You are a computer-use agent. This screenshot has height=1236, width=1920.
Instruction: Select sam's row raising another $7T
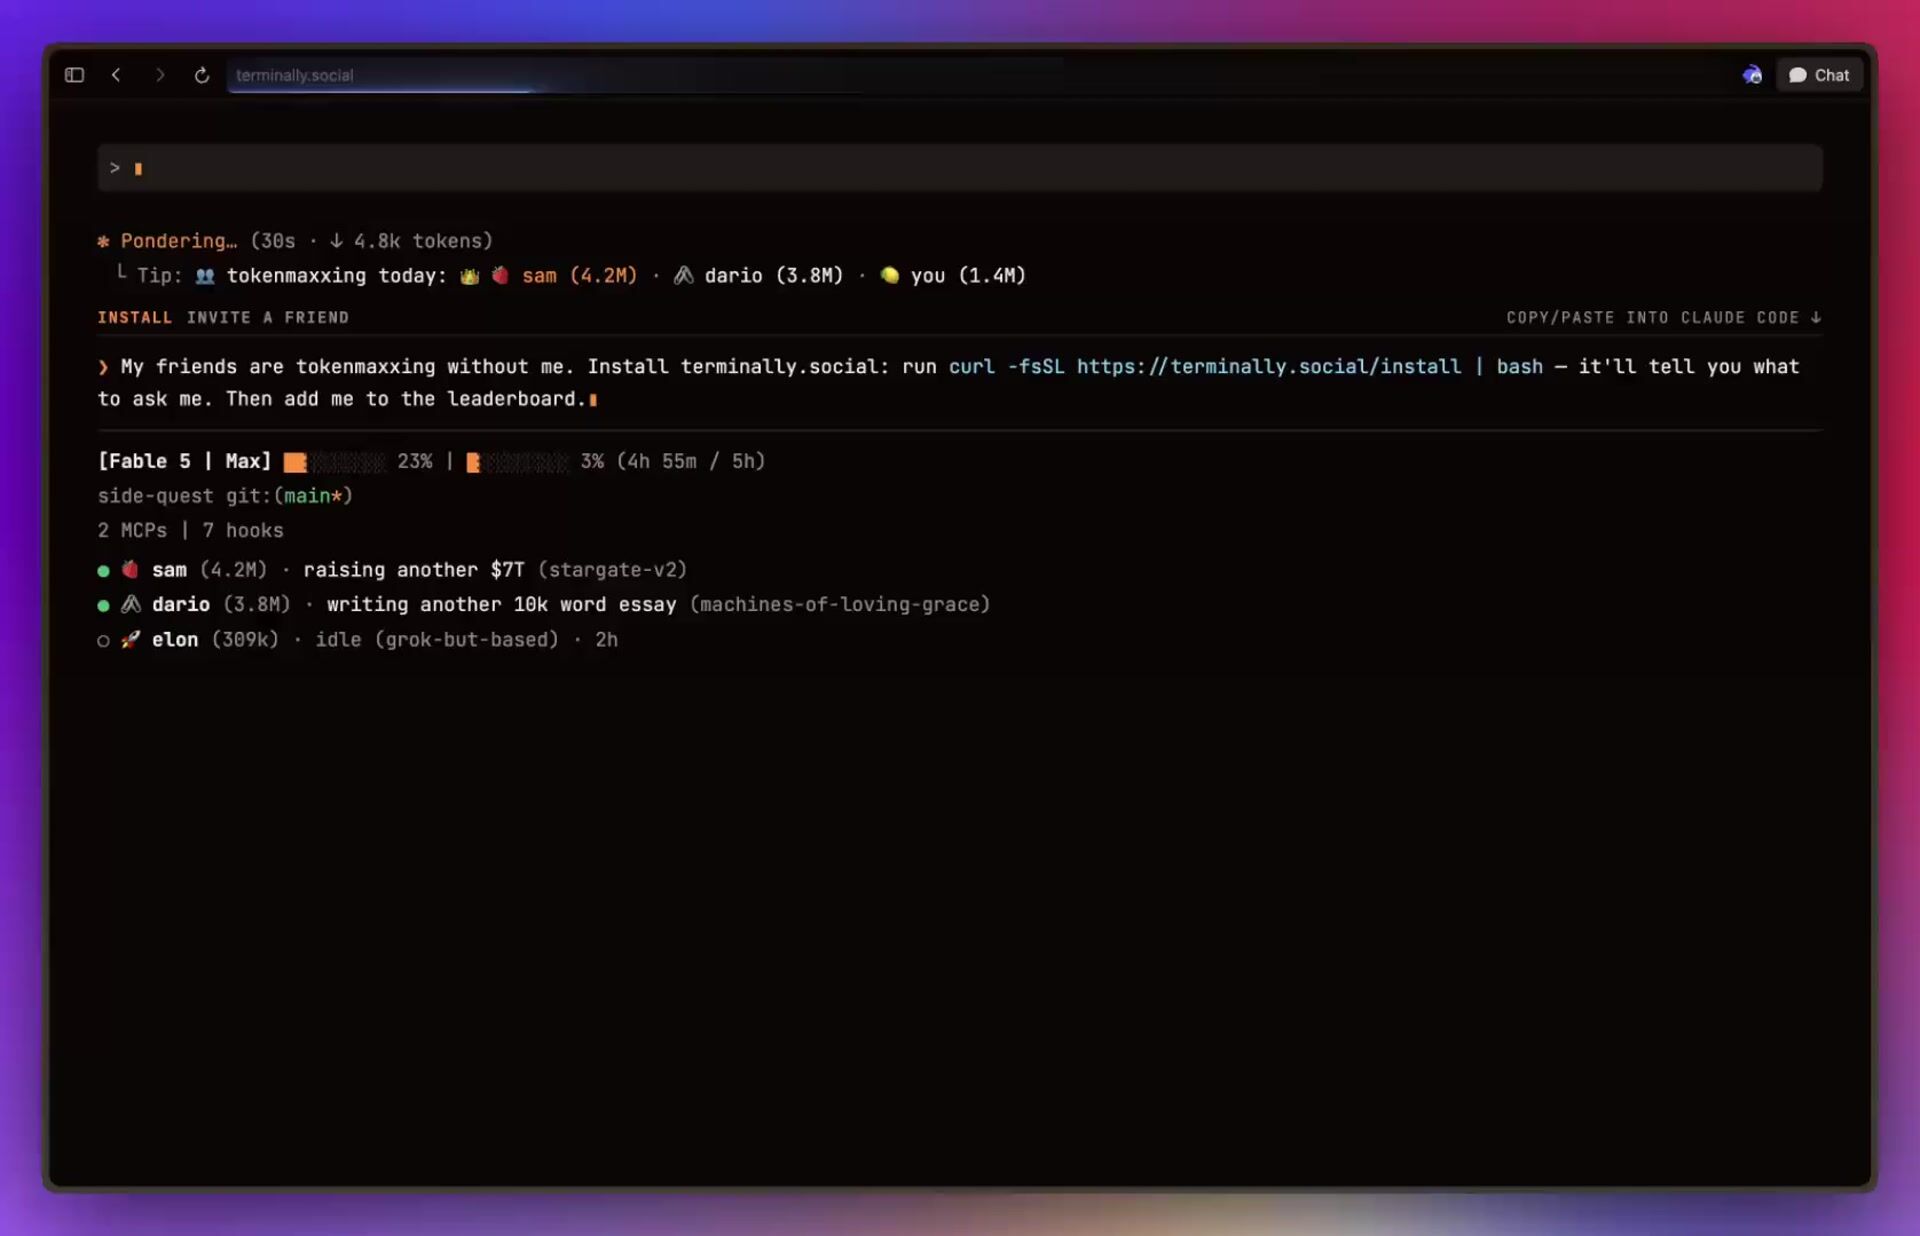coord(393,570)
